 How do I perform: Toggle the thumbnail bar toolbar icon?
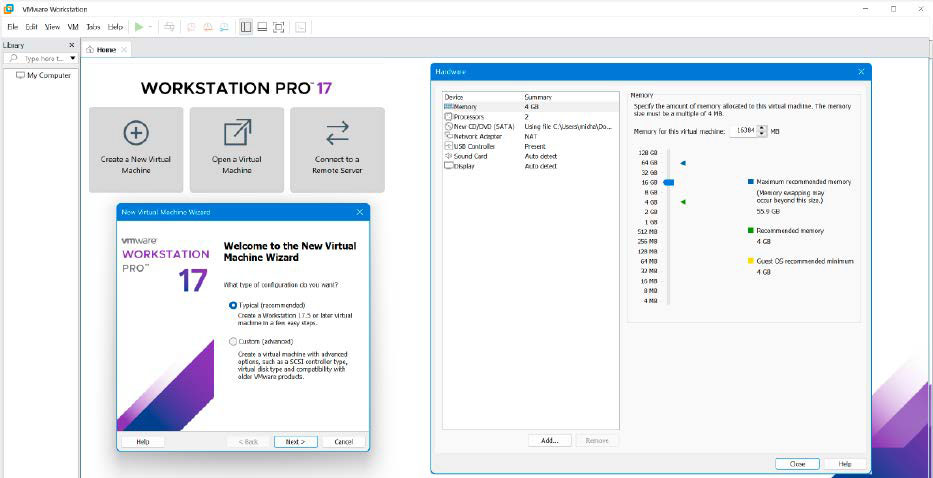pos(262,27)
